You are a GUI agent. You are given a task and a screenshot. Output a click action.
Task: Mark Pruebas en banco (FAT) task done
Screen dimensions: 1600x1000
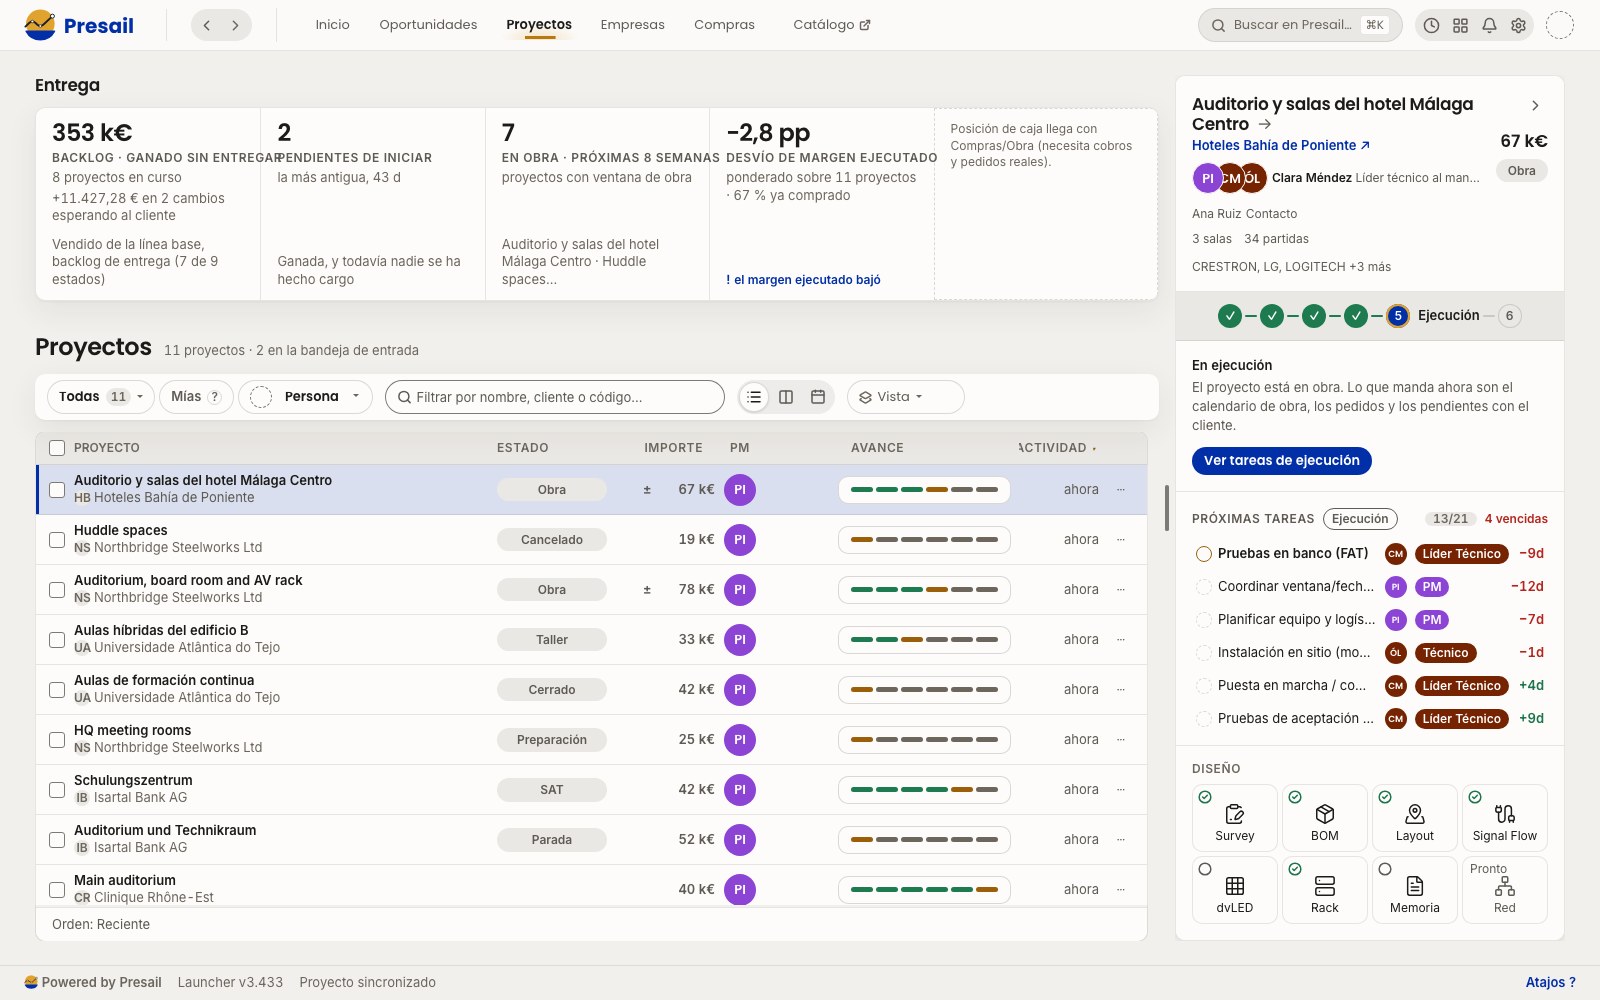pos(1204,554)
